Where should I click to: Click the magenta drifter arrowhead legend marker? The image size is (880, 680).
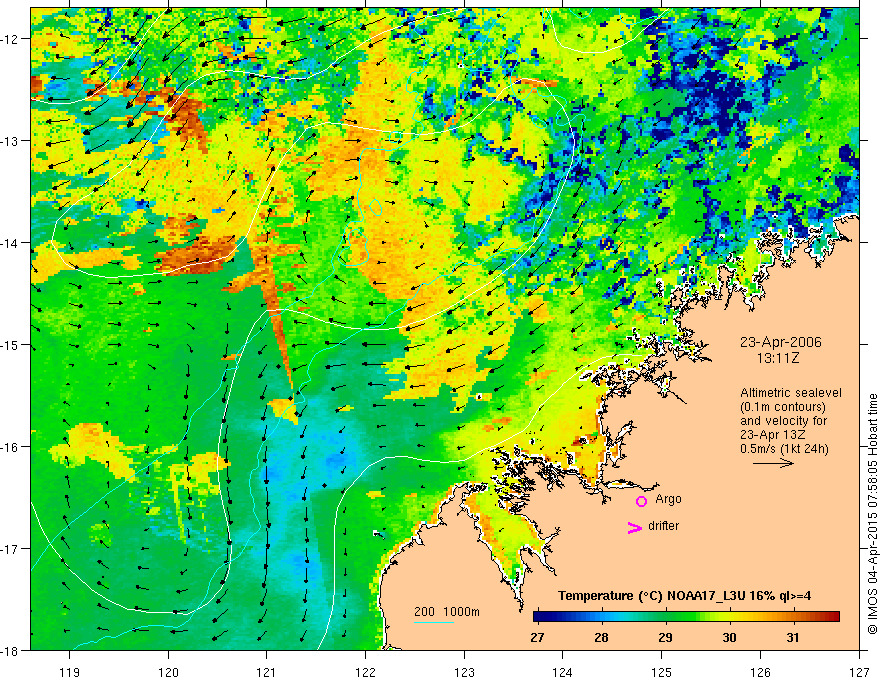tap(634, 527)
